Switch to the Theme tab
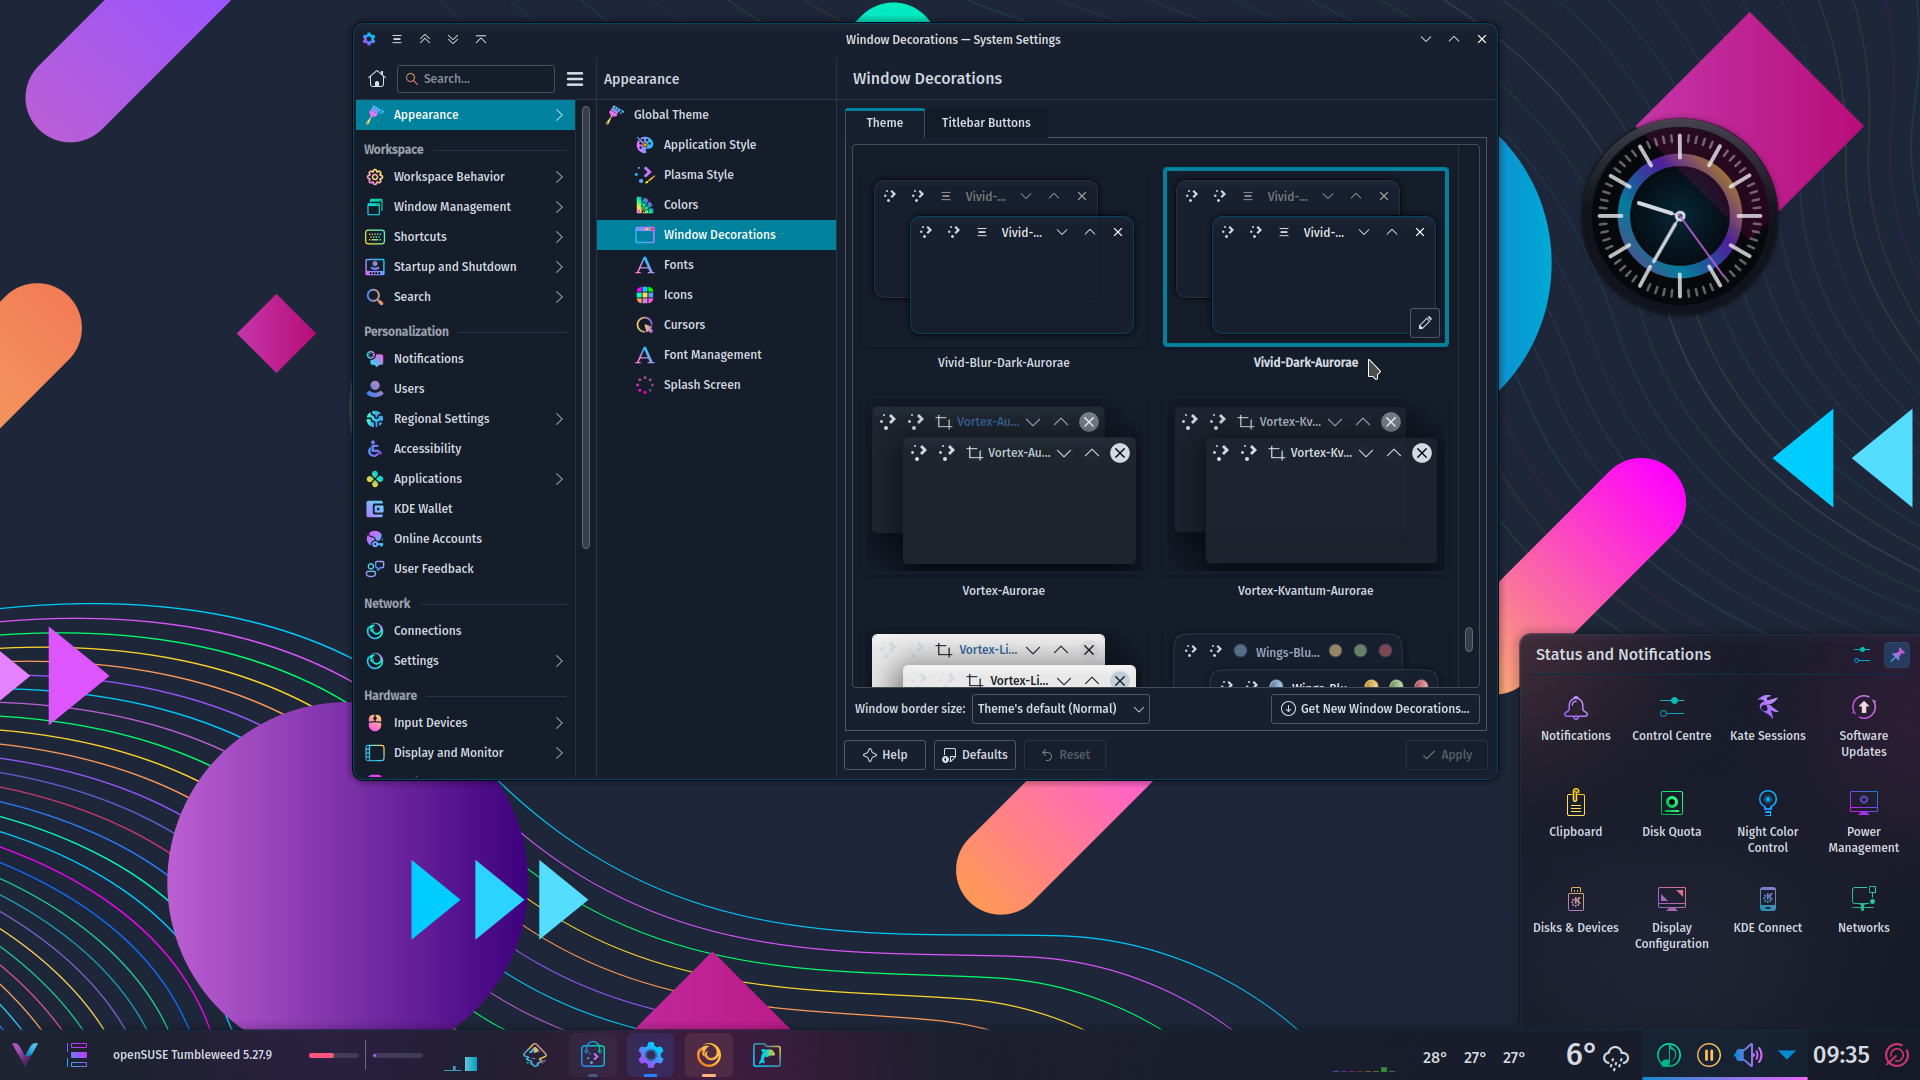The width and height of the screenshot is (1920, 1080). tap(884, 123)
